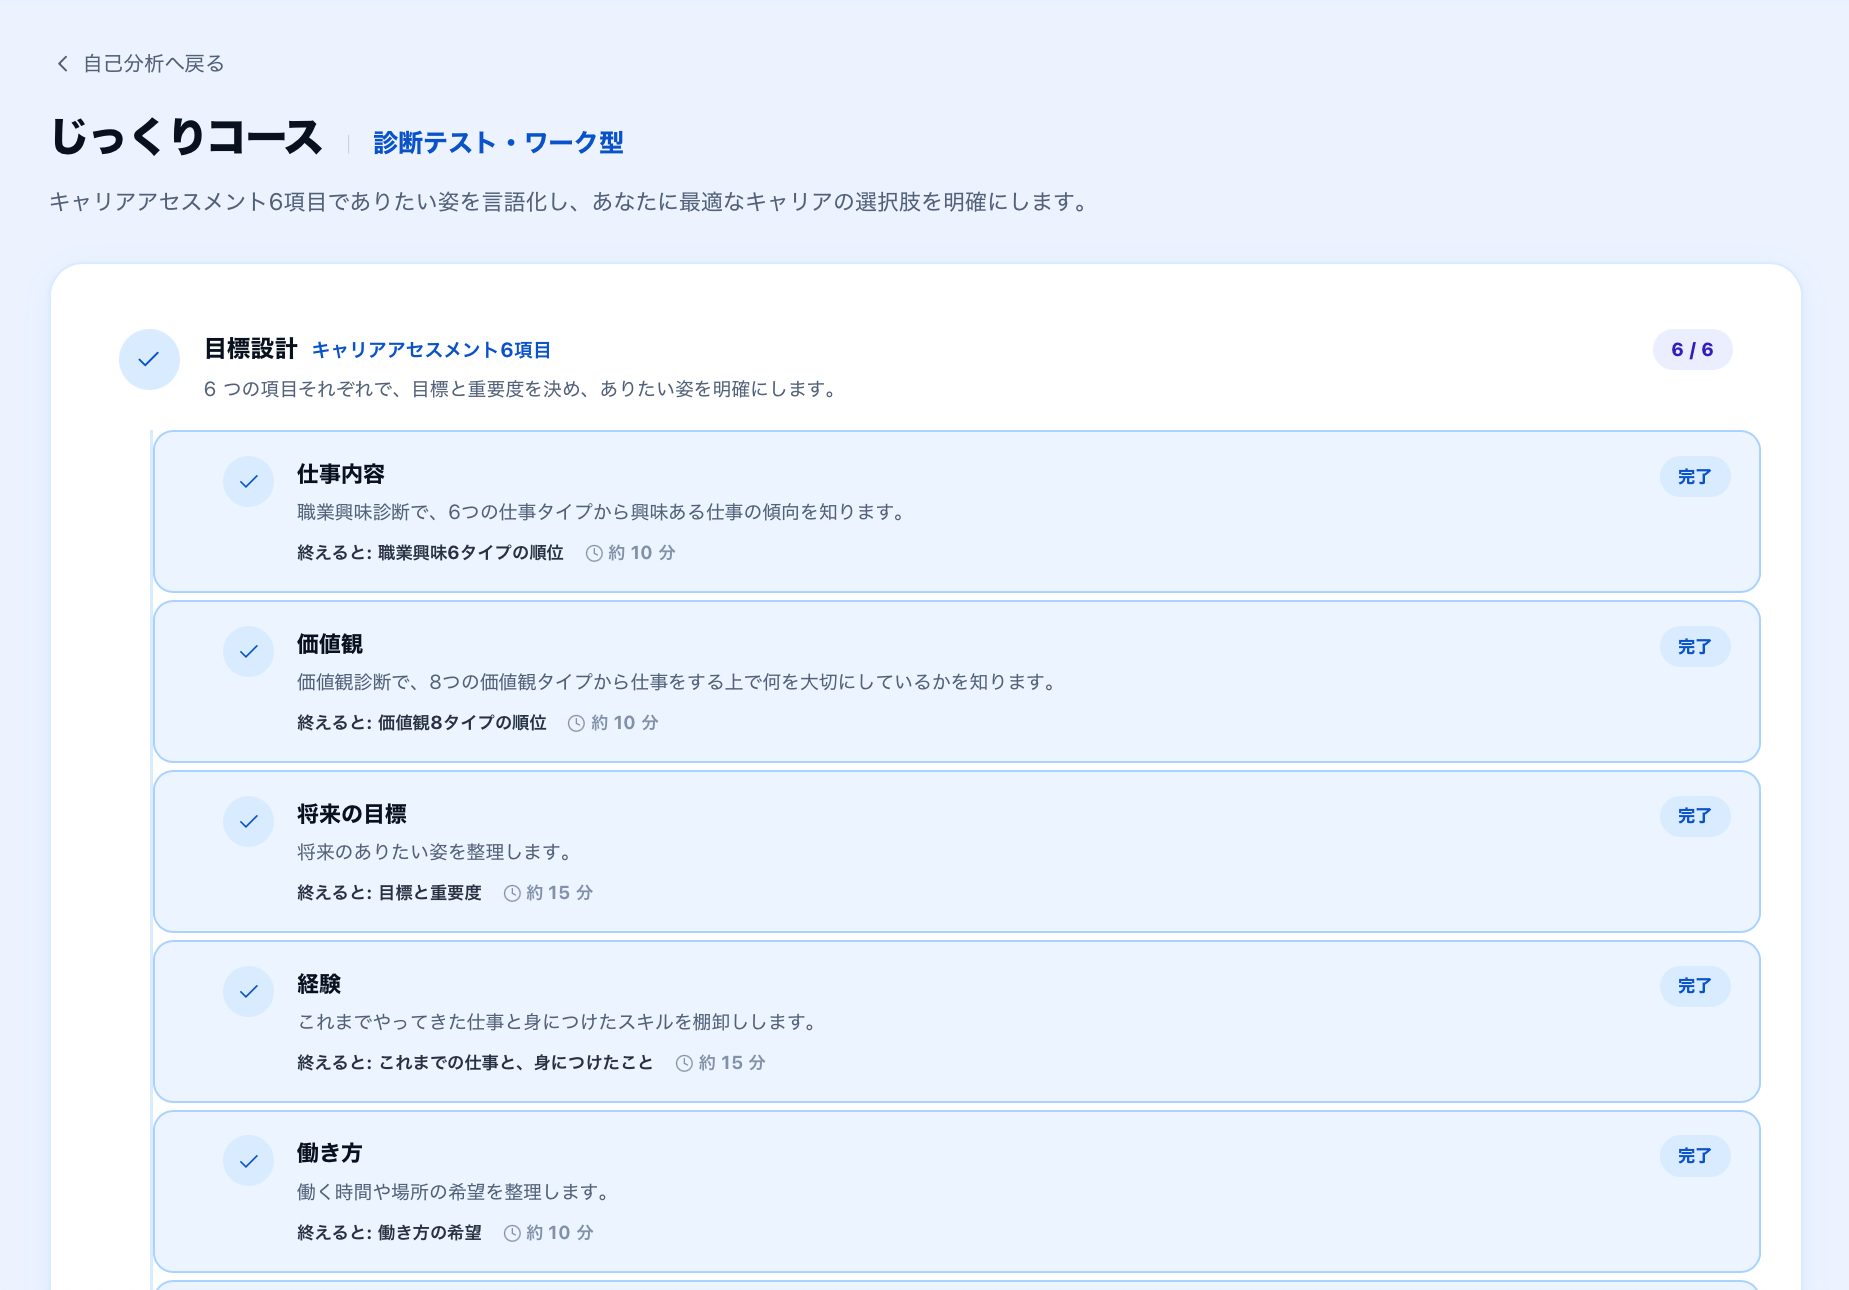Click the 完了 badge on 仕事内容
1849x1290 pixels.
1695,477
